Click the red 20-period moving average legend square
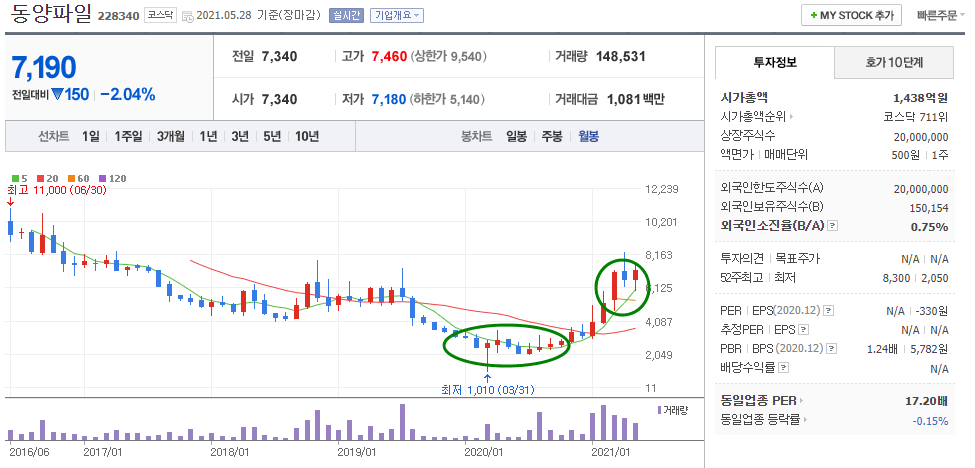975x468 pixels. 40,178
